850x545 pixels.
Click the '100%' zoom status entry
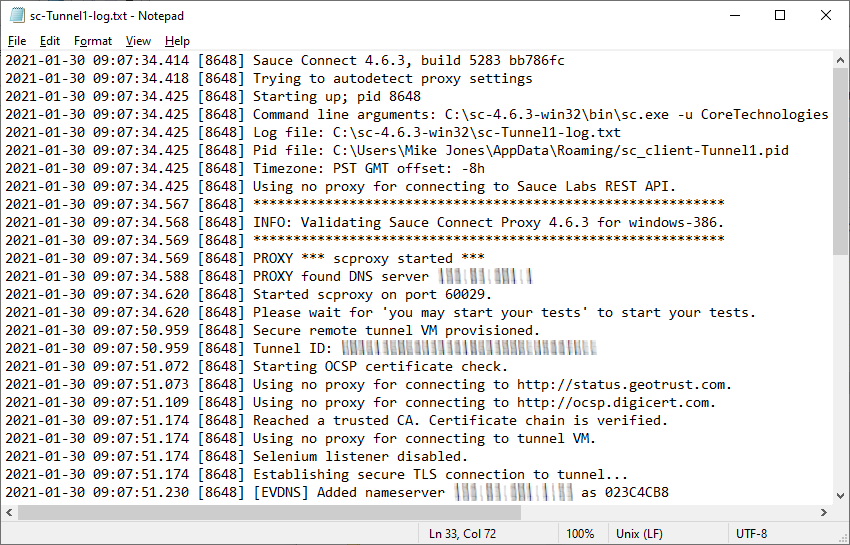pyautogui.click(x=580, y=534)
